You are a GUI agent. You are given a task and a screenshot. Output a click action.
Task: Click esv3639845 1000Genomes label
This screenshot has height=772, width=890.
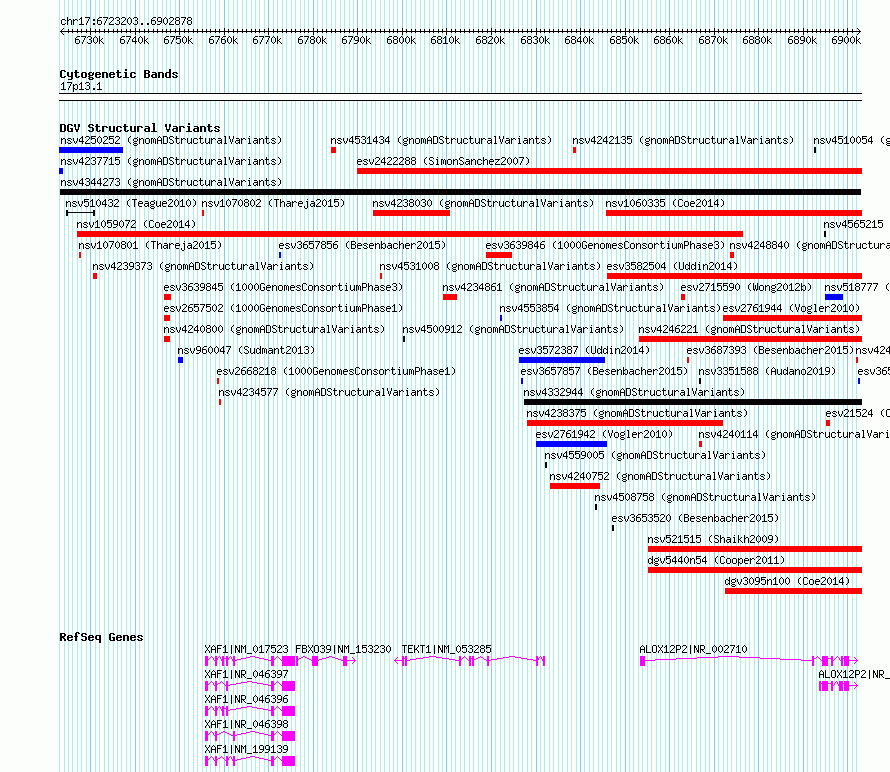(x=283, y=287)
